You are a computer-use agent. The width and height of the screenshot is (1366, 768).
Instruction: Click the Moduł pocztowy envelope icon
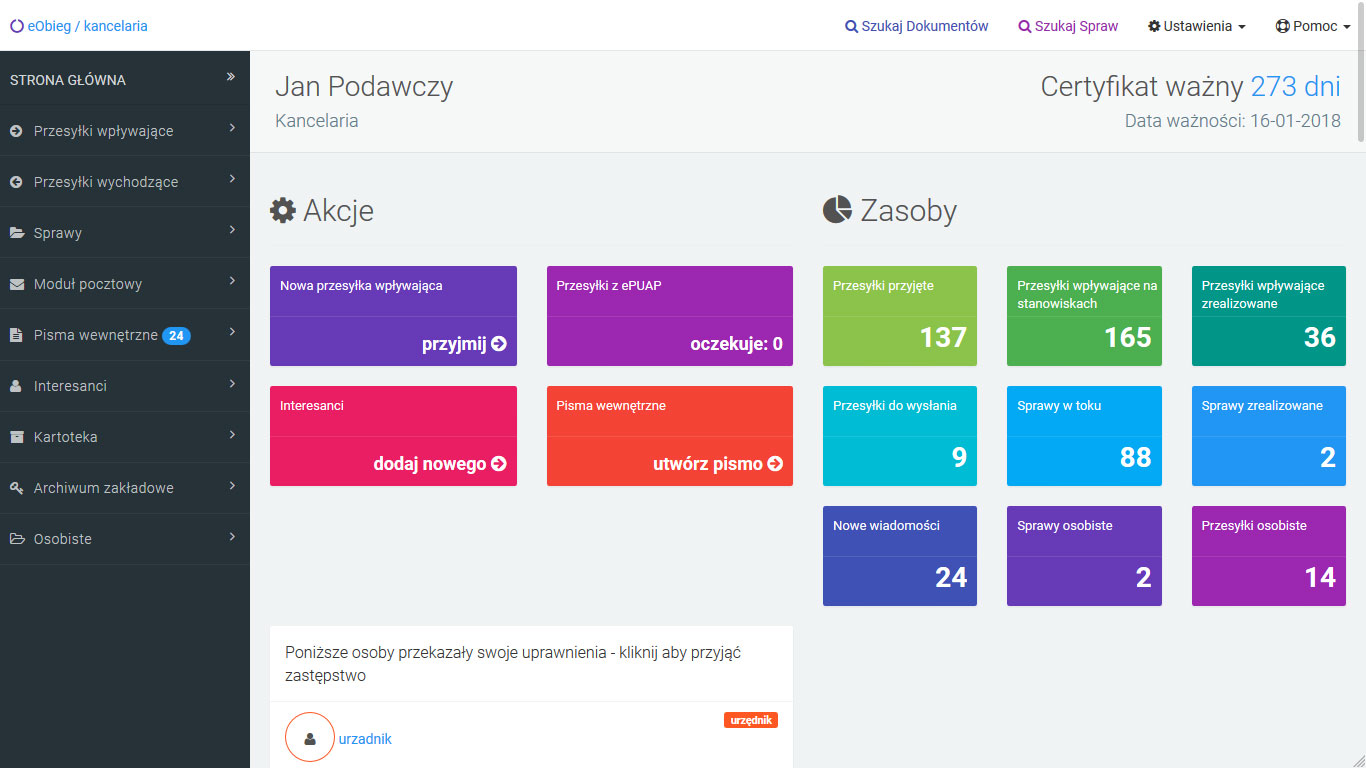tap(16, 284)
